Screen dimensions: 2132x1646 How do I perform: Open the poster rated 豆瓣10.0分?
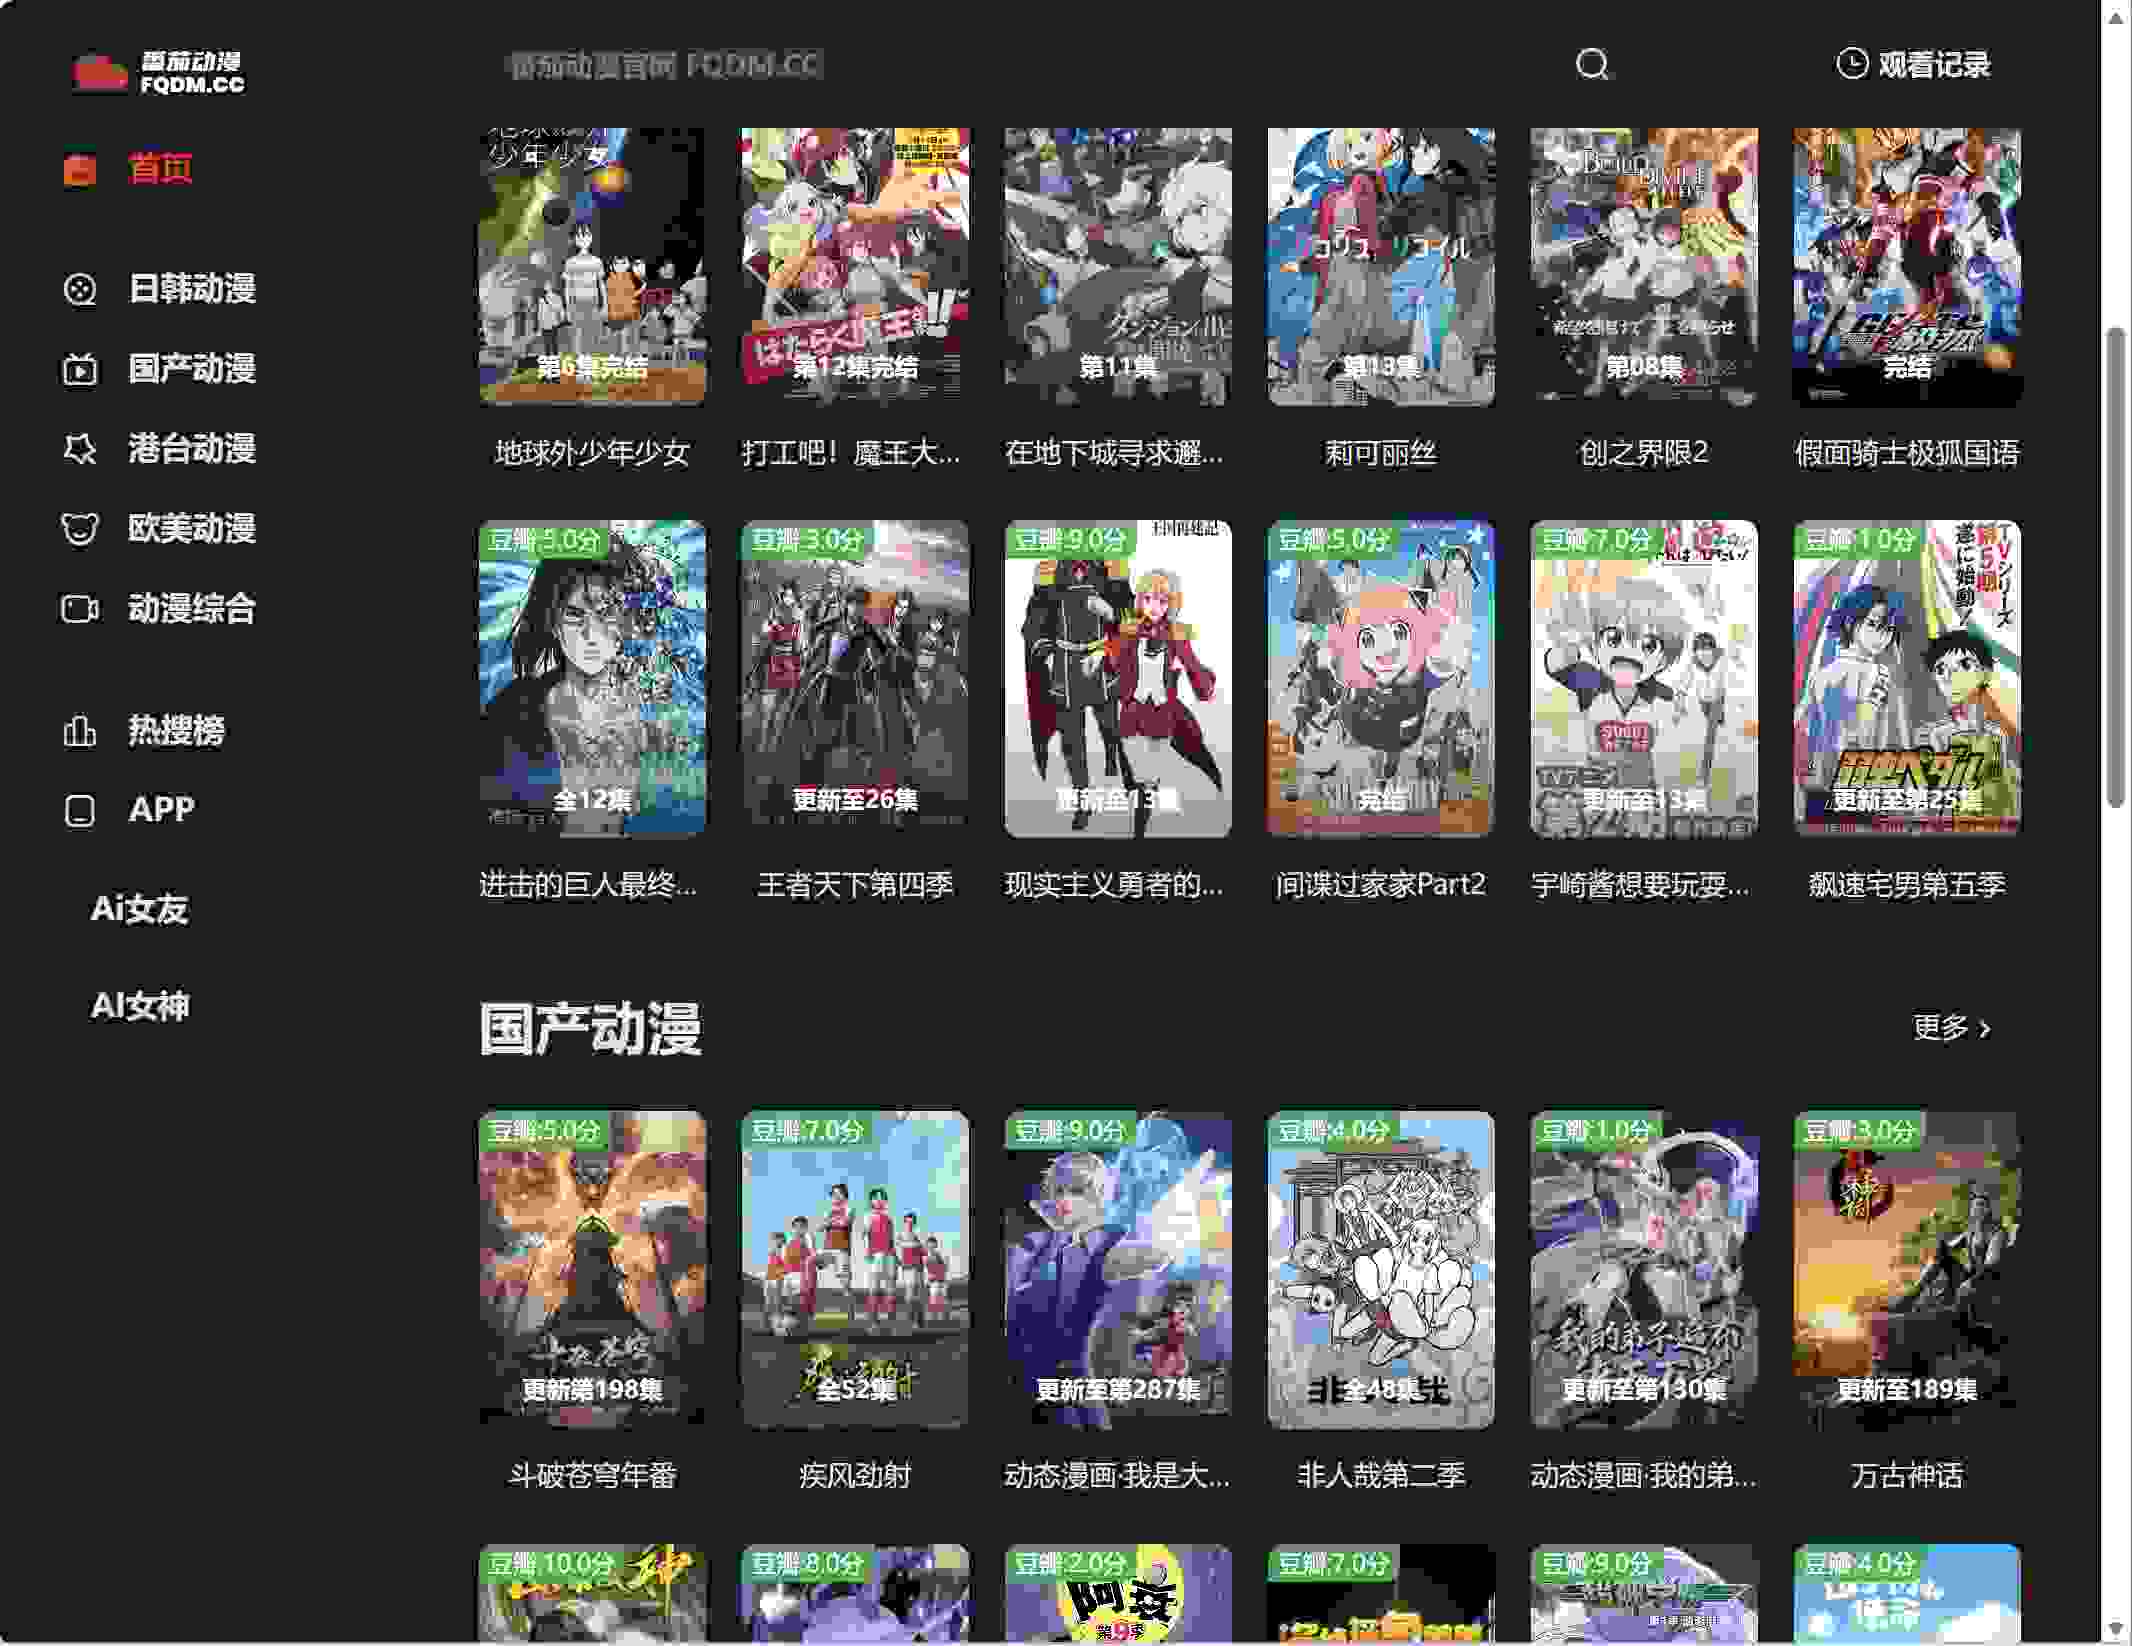(x=592, y=1594)
